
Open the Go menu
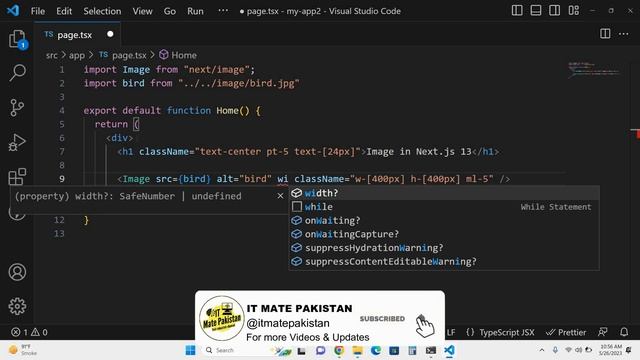[170, 11]
